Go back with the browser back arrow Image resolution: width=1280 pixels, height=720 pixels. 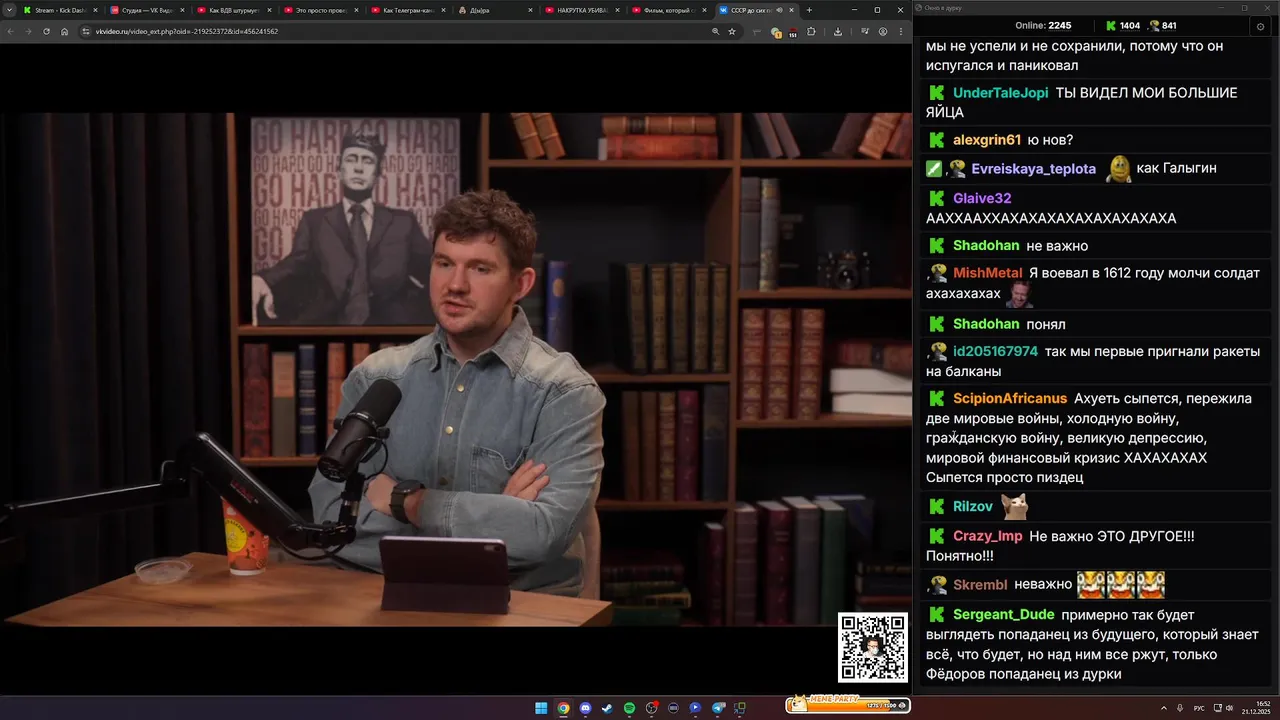[10, 31]
